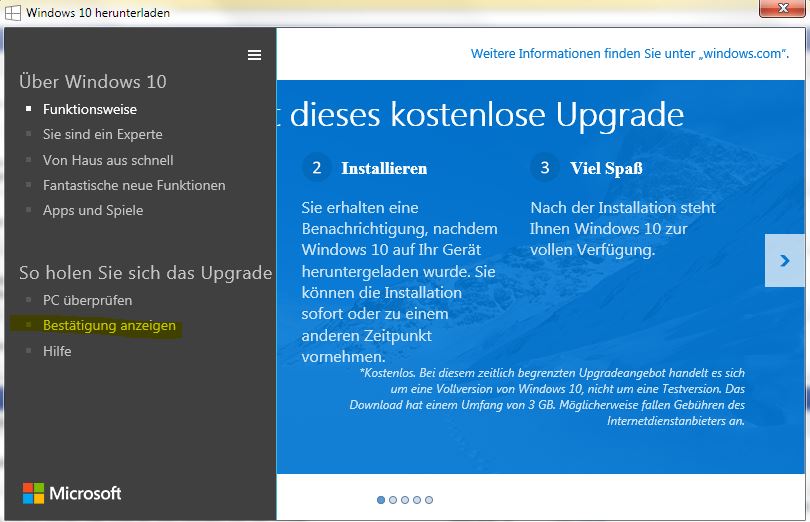
Task: Go to next slide with right arrow
Action: [x=785, y=260]
